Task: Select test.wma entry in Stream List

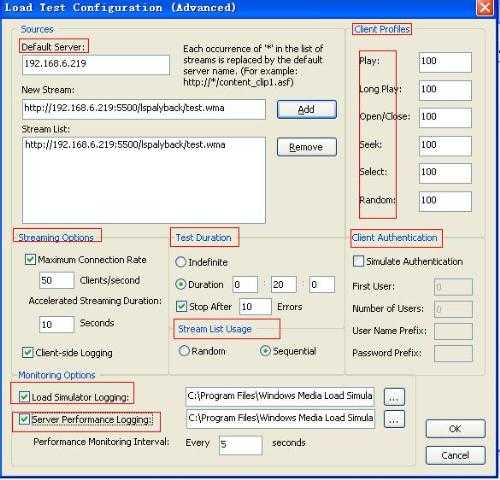Action: click(x=125, y=145)
